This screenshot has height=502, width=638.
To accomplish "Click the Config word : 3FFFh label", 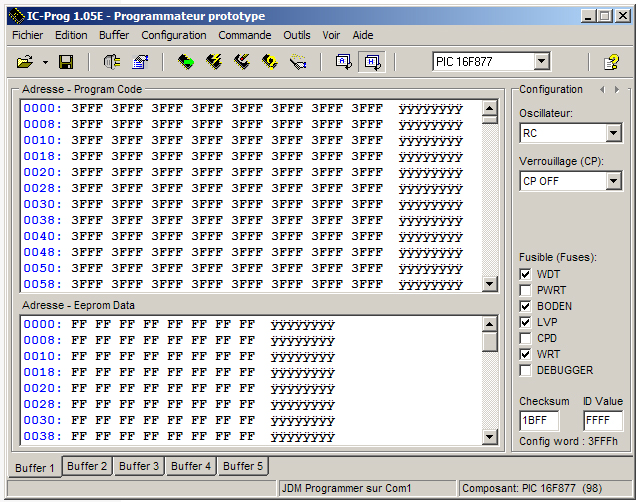I will pyautogui.click(x=568, y=441).
